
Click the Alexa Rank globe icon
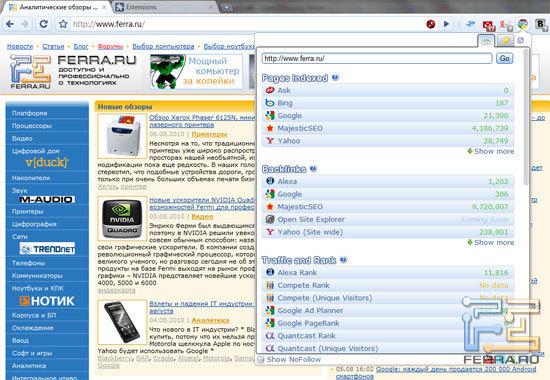(x=270, y=272)
